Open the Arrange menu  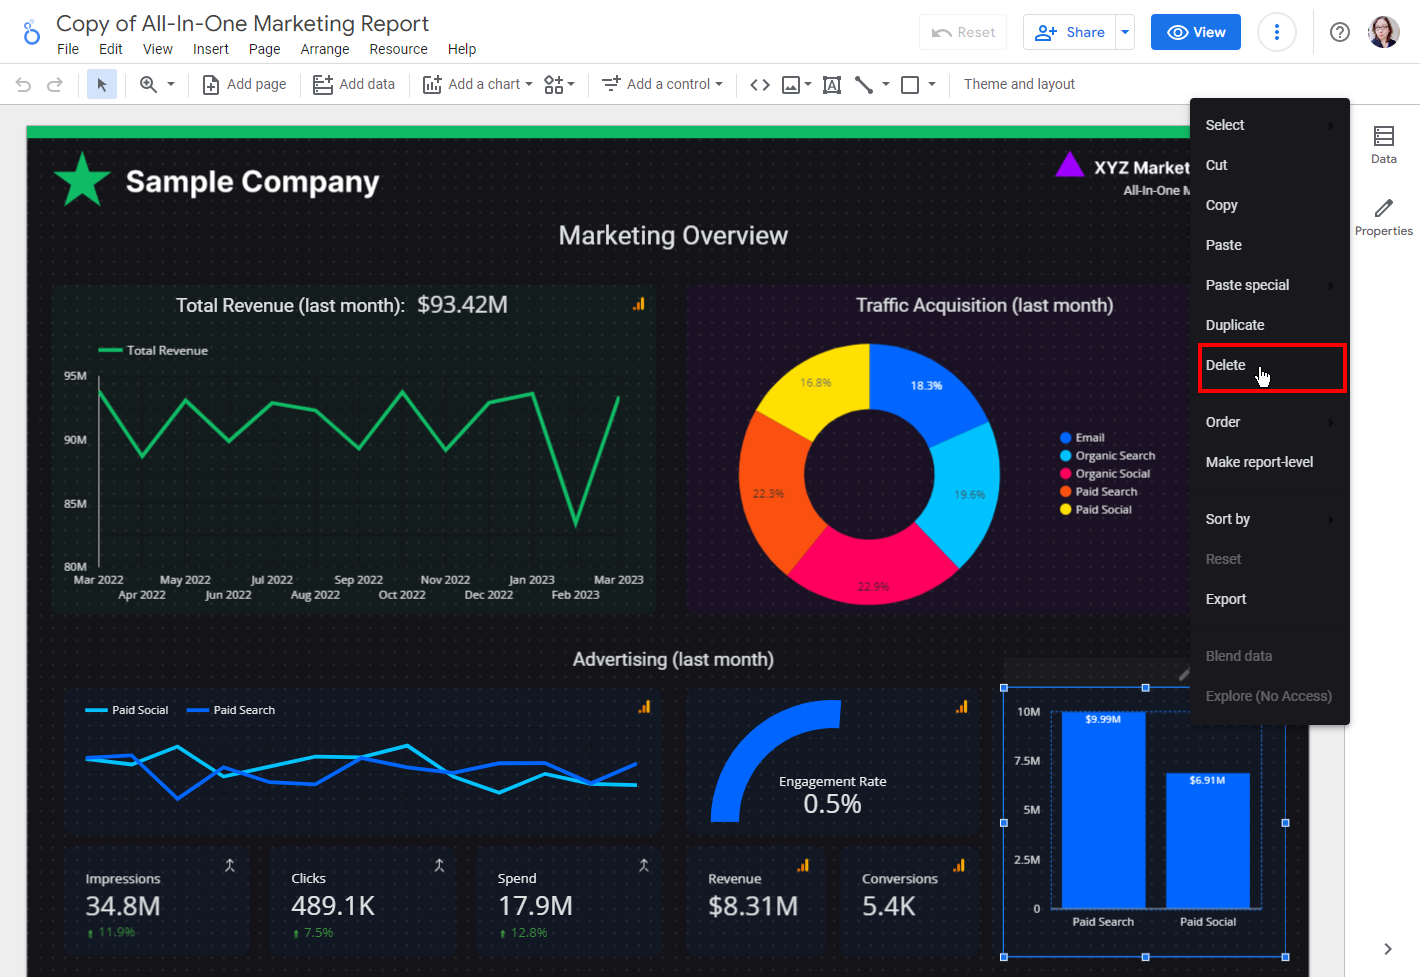[x=325, y=49]
